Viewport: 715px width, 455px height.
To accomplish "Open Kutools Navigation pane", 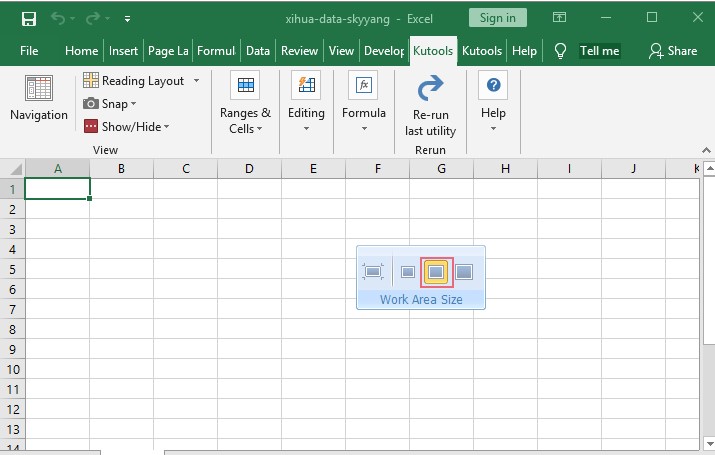I will (x=39, y=98).
